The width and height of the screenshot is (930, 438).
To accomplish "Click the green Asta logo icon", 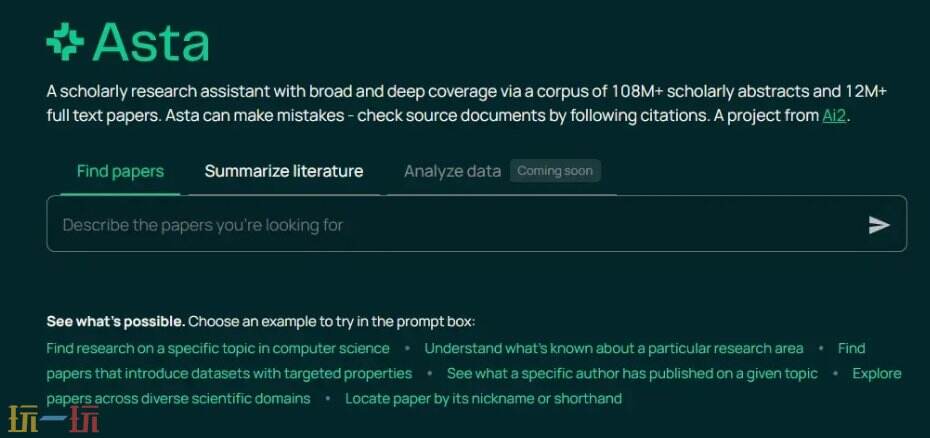I will click(65, 42).
